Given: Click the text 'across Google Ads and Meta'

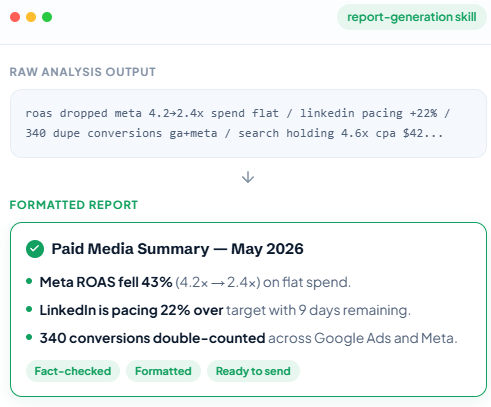Looking at the screenshot, I should coord(361,338).
